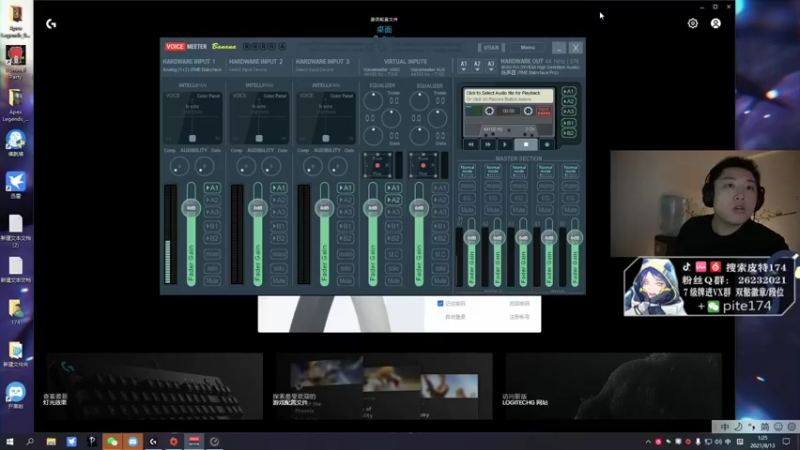Change Normal mode on master bus A1
Image resolution: width=800 pixels, height=450 pixels.
click(x=467, y=170)
